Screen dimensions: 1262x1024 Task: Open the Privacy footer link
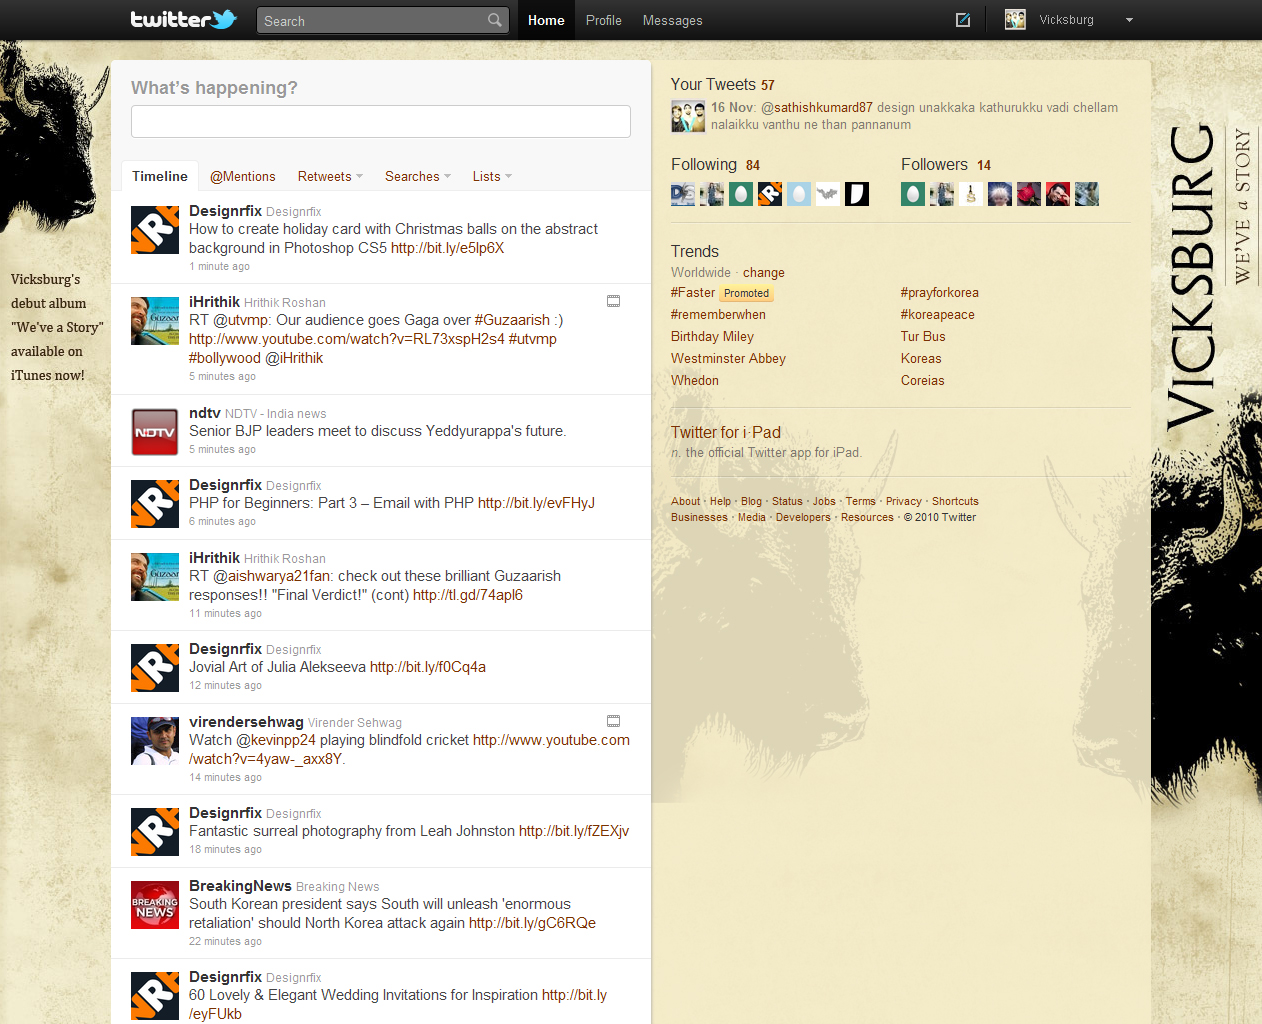(904, 501)
